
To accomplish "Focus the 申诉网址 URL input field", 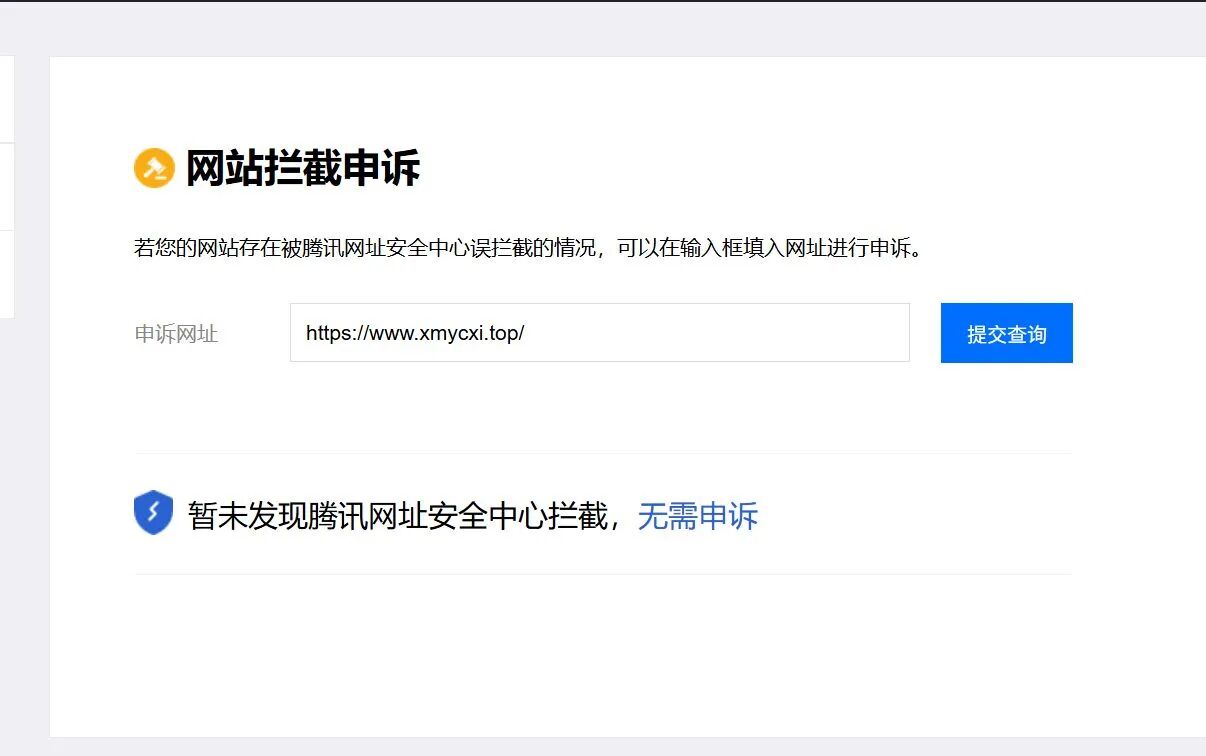I will [x=600, y=333].
